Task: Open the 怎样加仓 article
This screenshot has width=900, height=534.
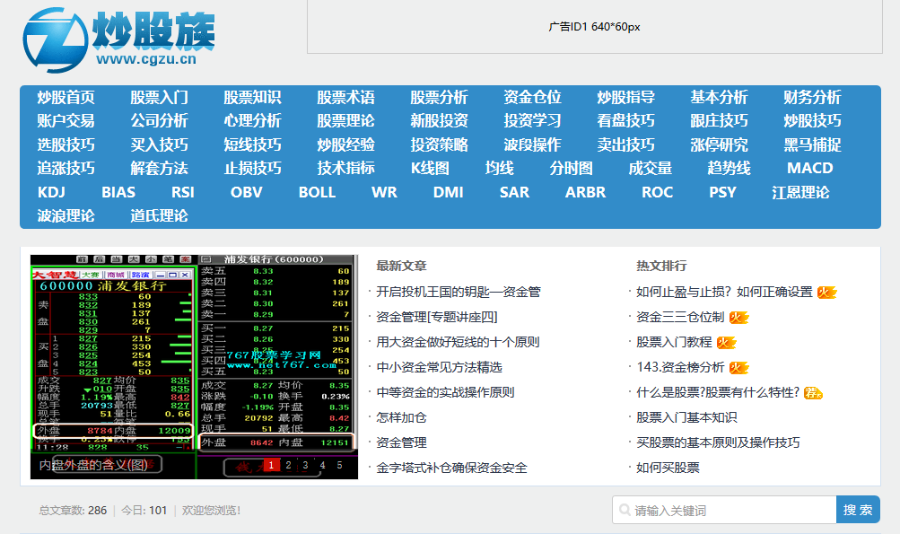Action: click(x=401, y=417)
